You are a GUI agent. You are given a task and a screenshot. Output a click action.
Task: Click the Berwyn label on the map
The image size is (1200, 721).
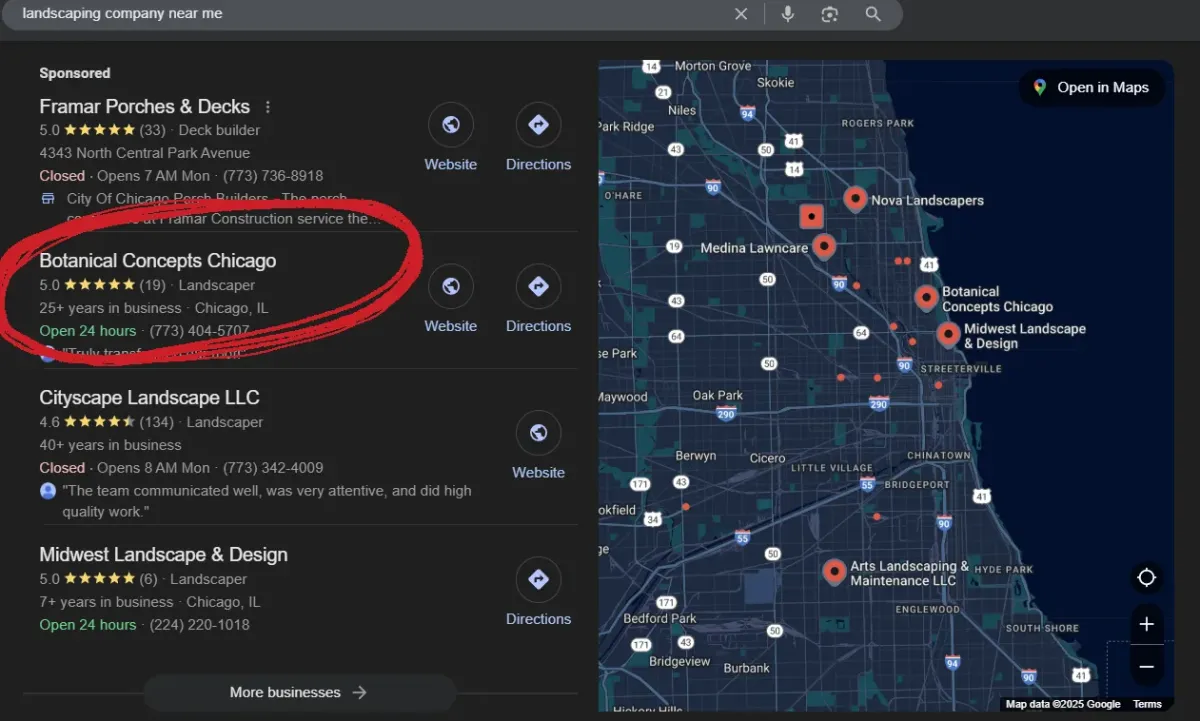696,455
